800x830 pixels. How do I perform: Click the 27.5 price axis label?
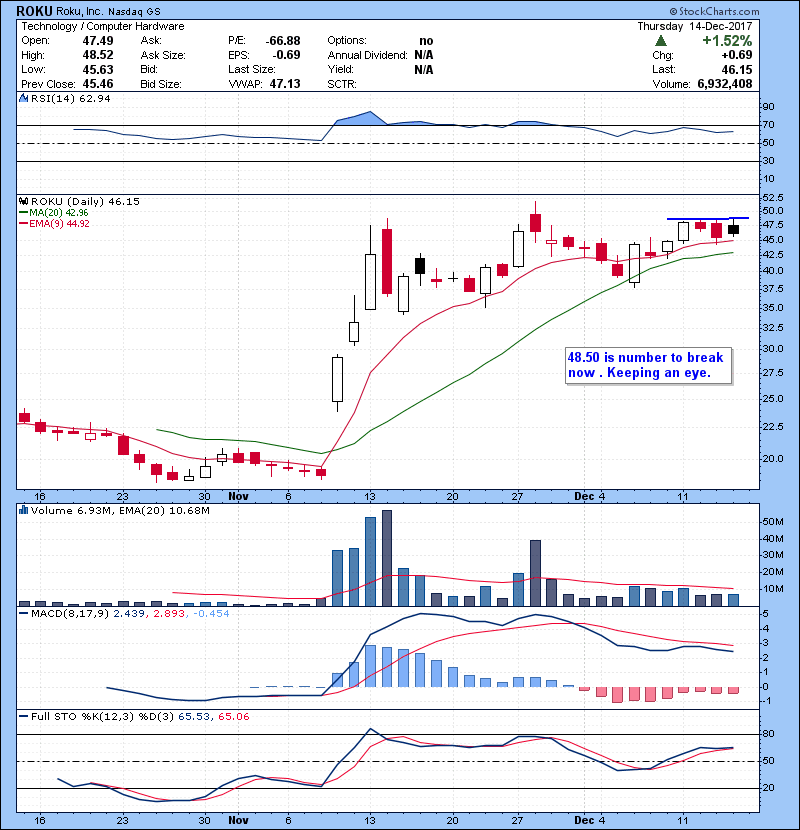772,373
